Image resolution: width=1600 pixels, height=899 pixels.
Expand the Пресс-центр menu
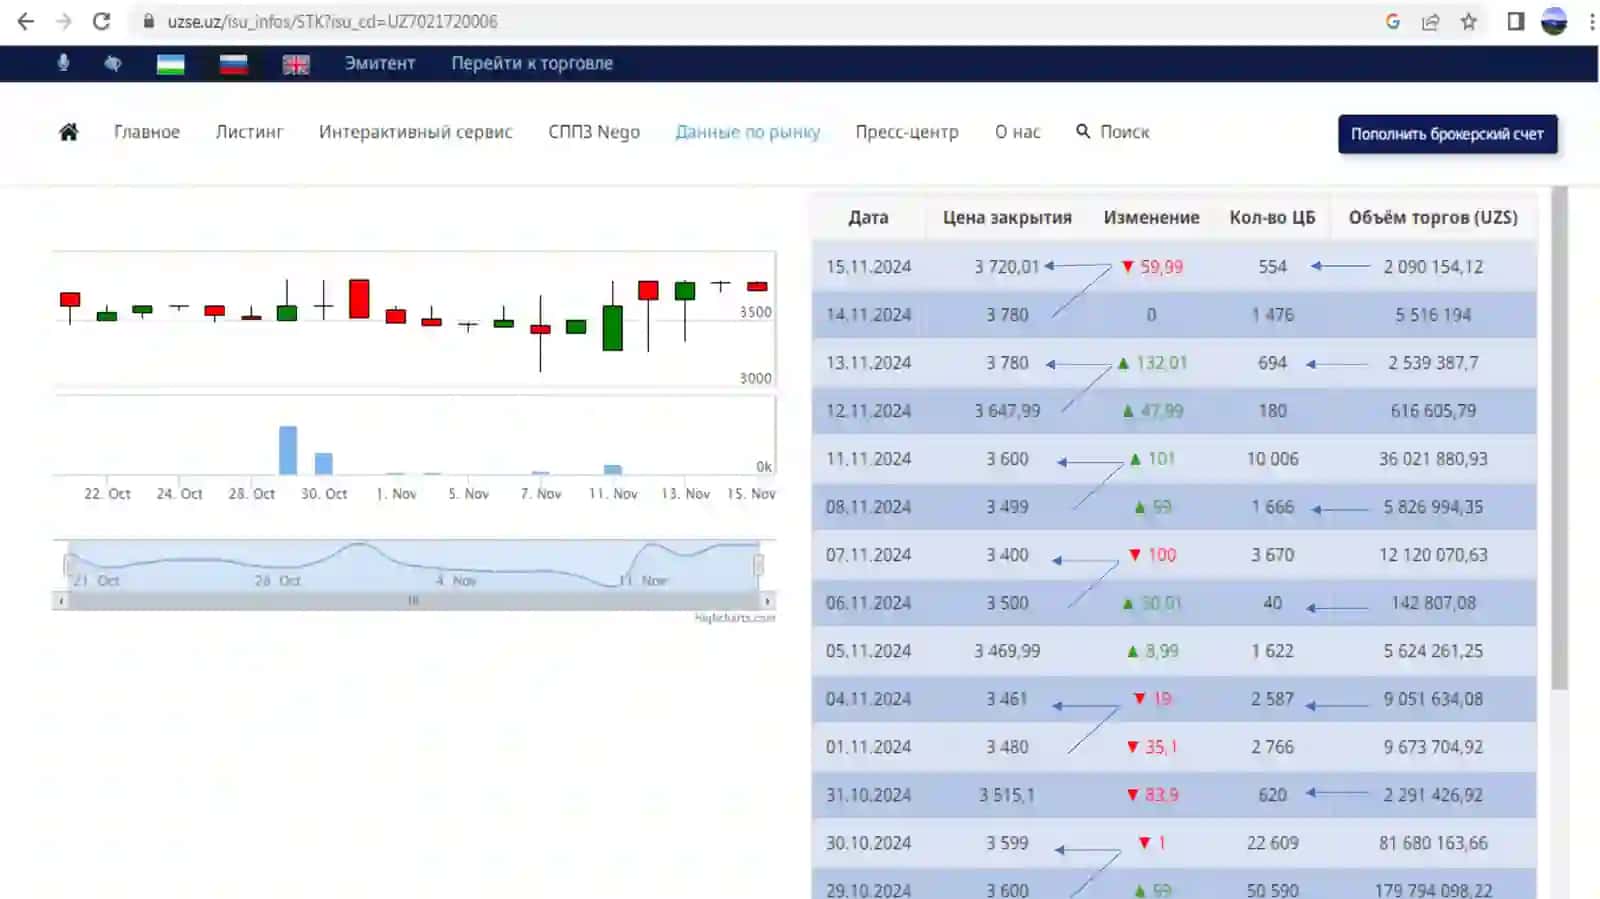click(x=906, y=132)
